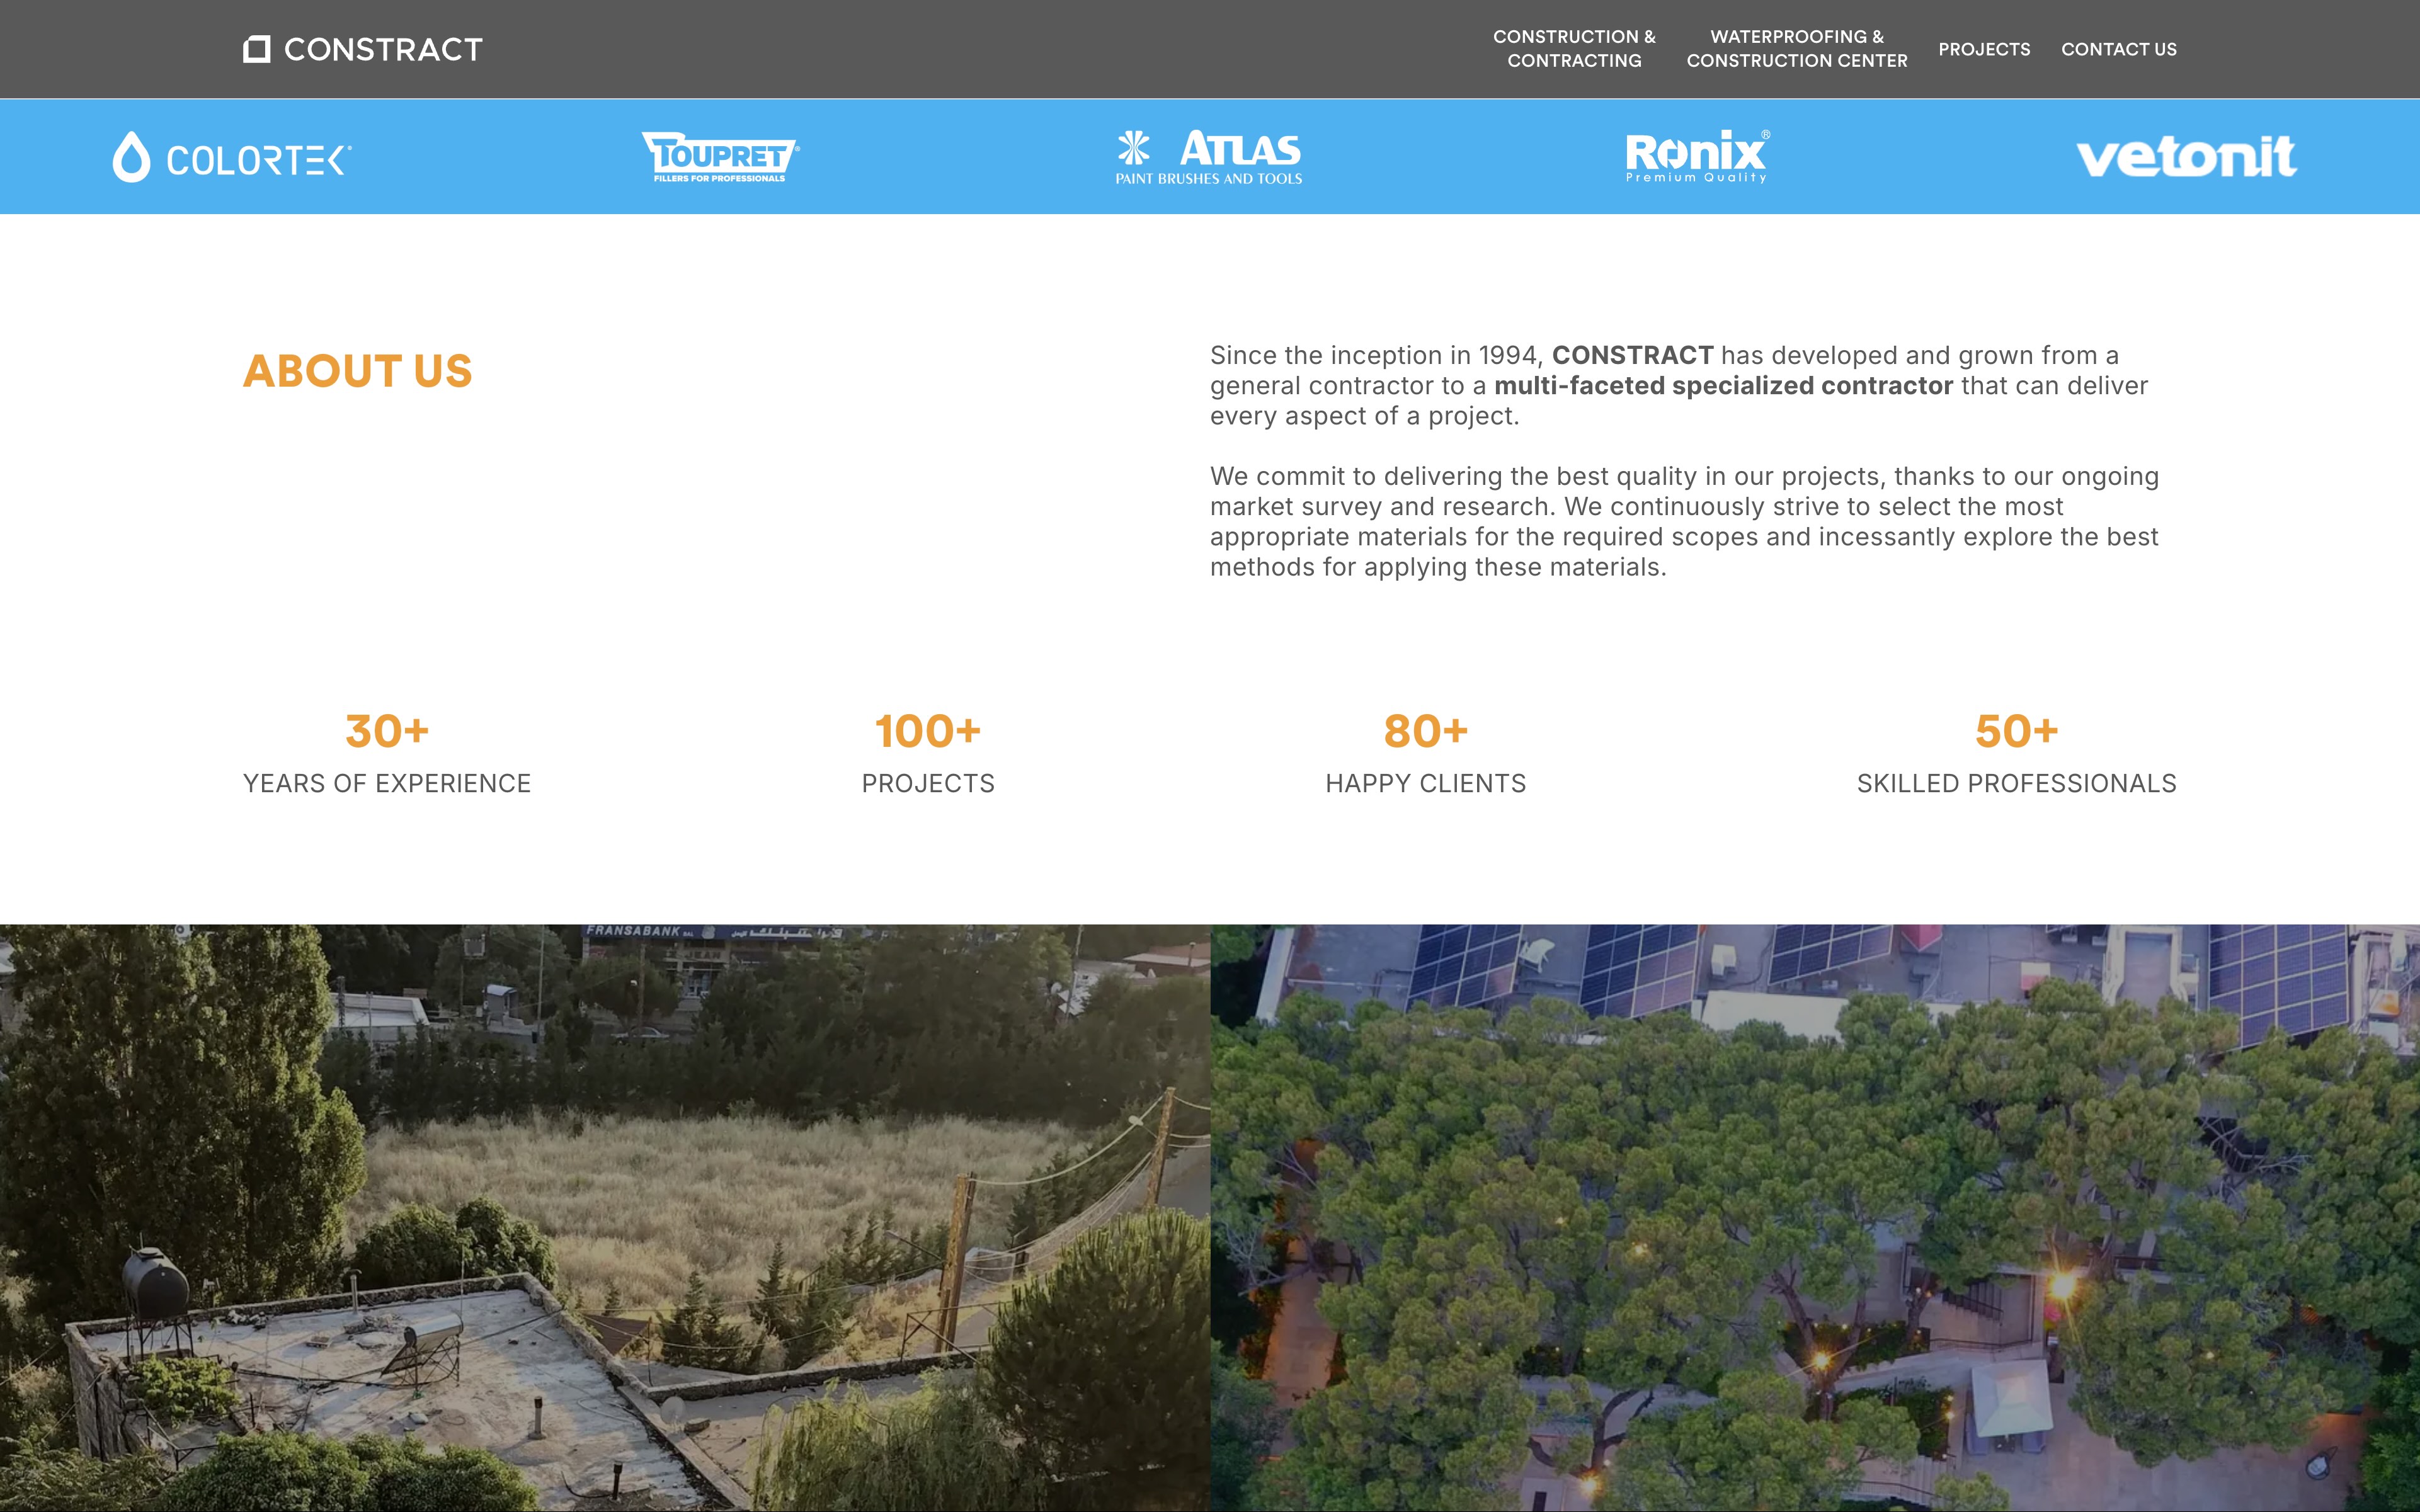Image resolution: width=2420 pixels, height=1512 pixels.
Task: Click the 100+ projects counter
Action: click(928, 731)
